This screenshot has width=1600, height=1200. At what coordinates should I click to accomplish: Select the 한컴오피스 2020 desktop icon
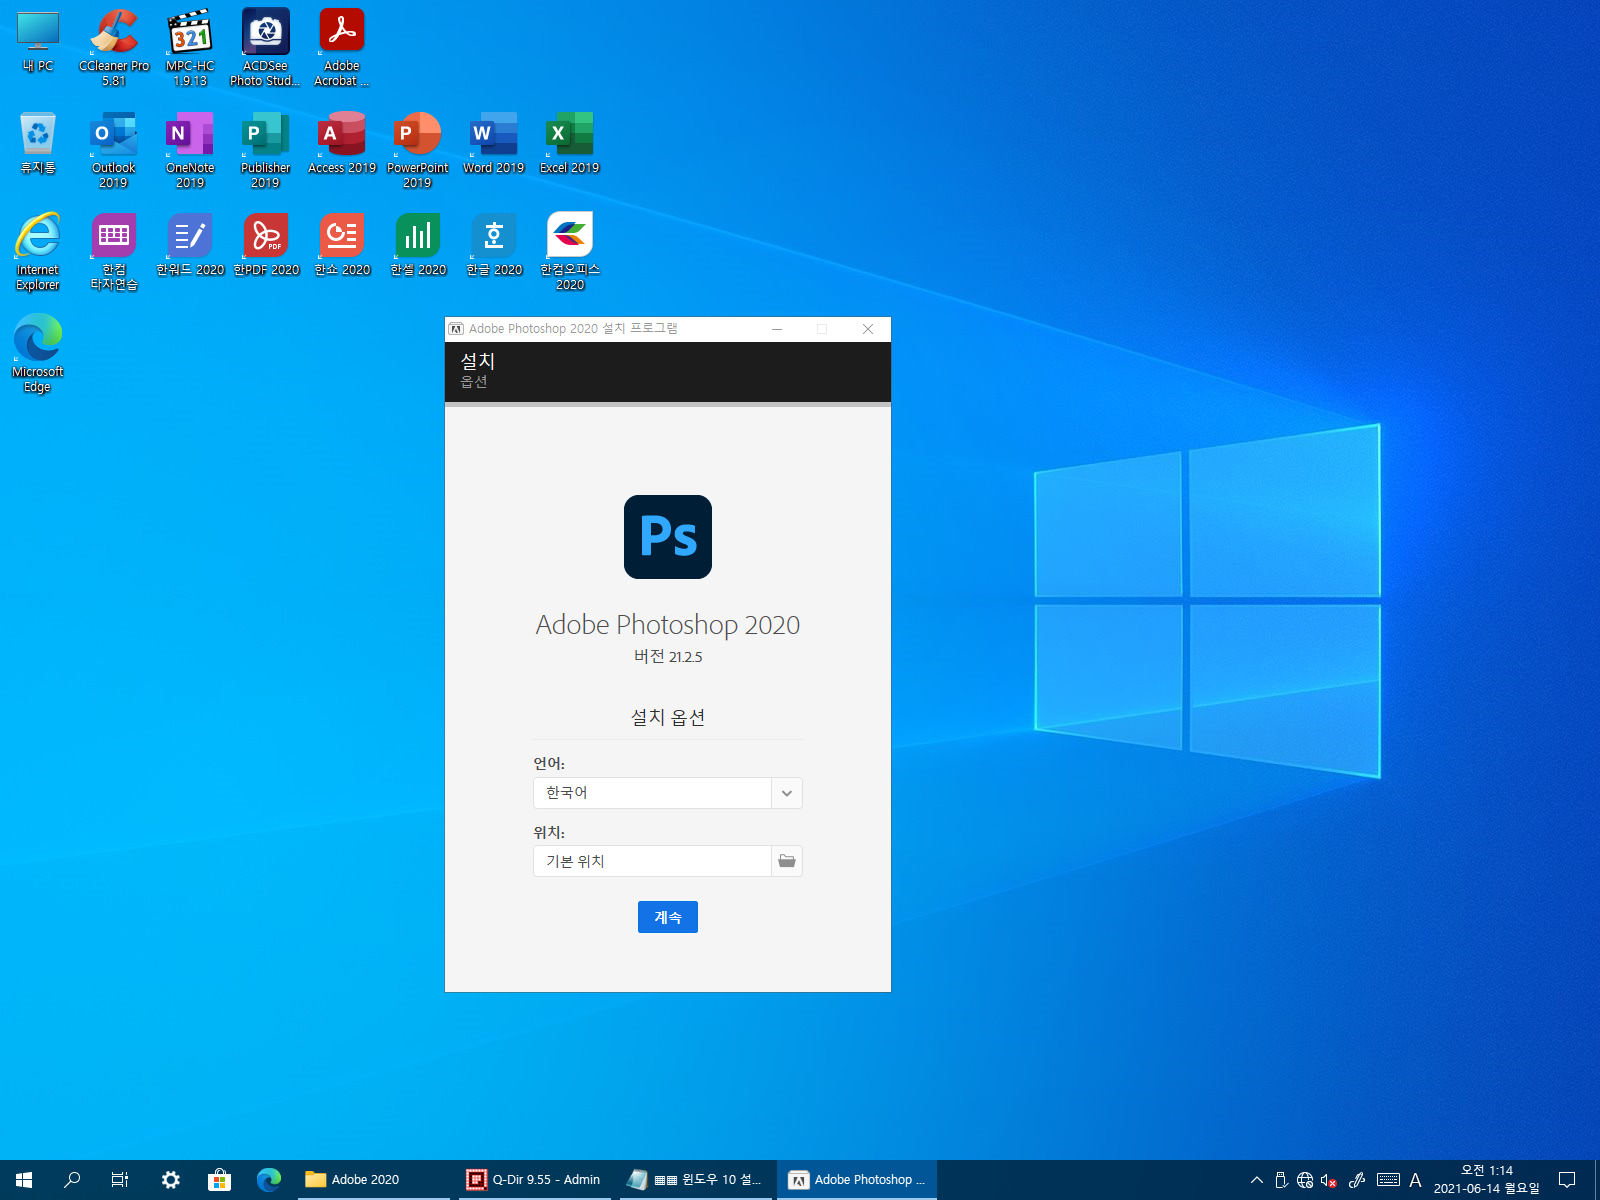point(570,251)
